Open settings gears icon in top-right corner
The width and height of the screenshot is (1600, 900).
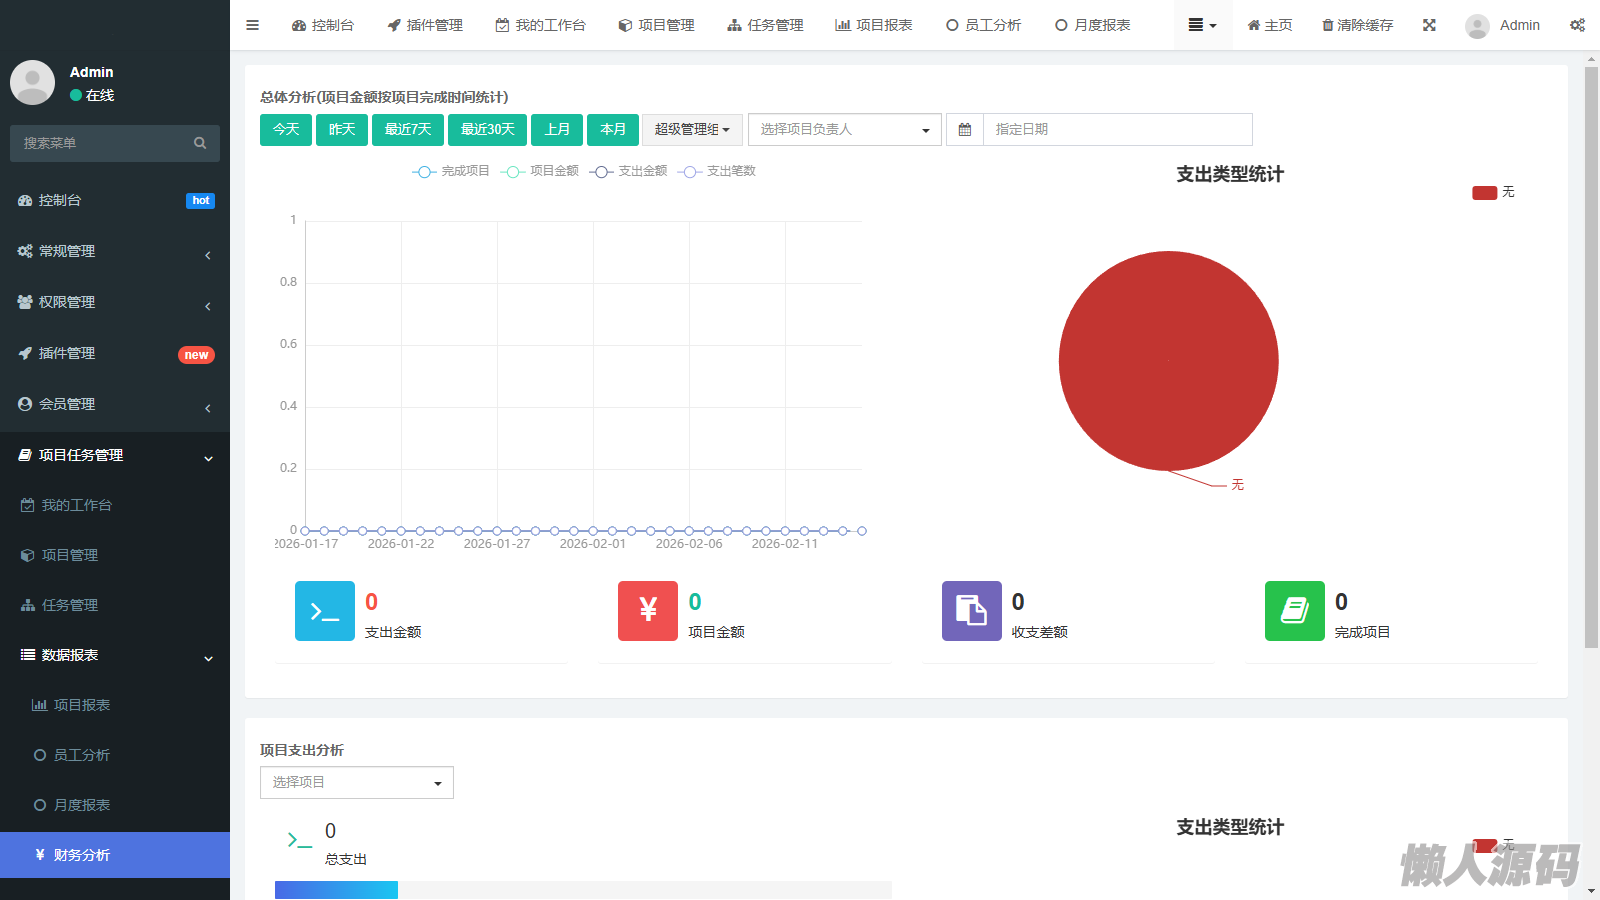tap(1577, 25)
